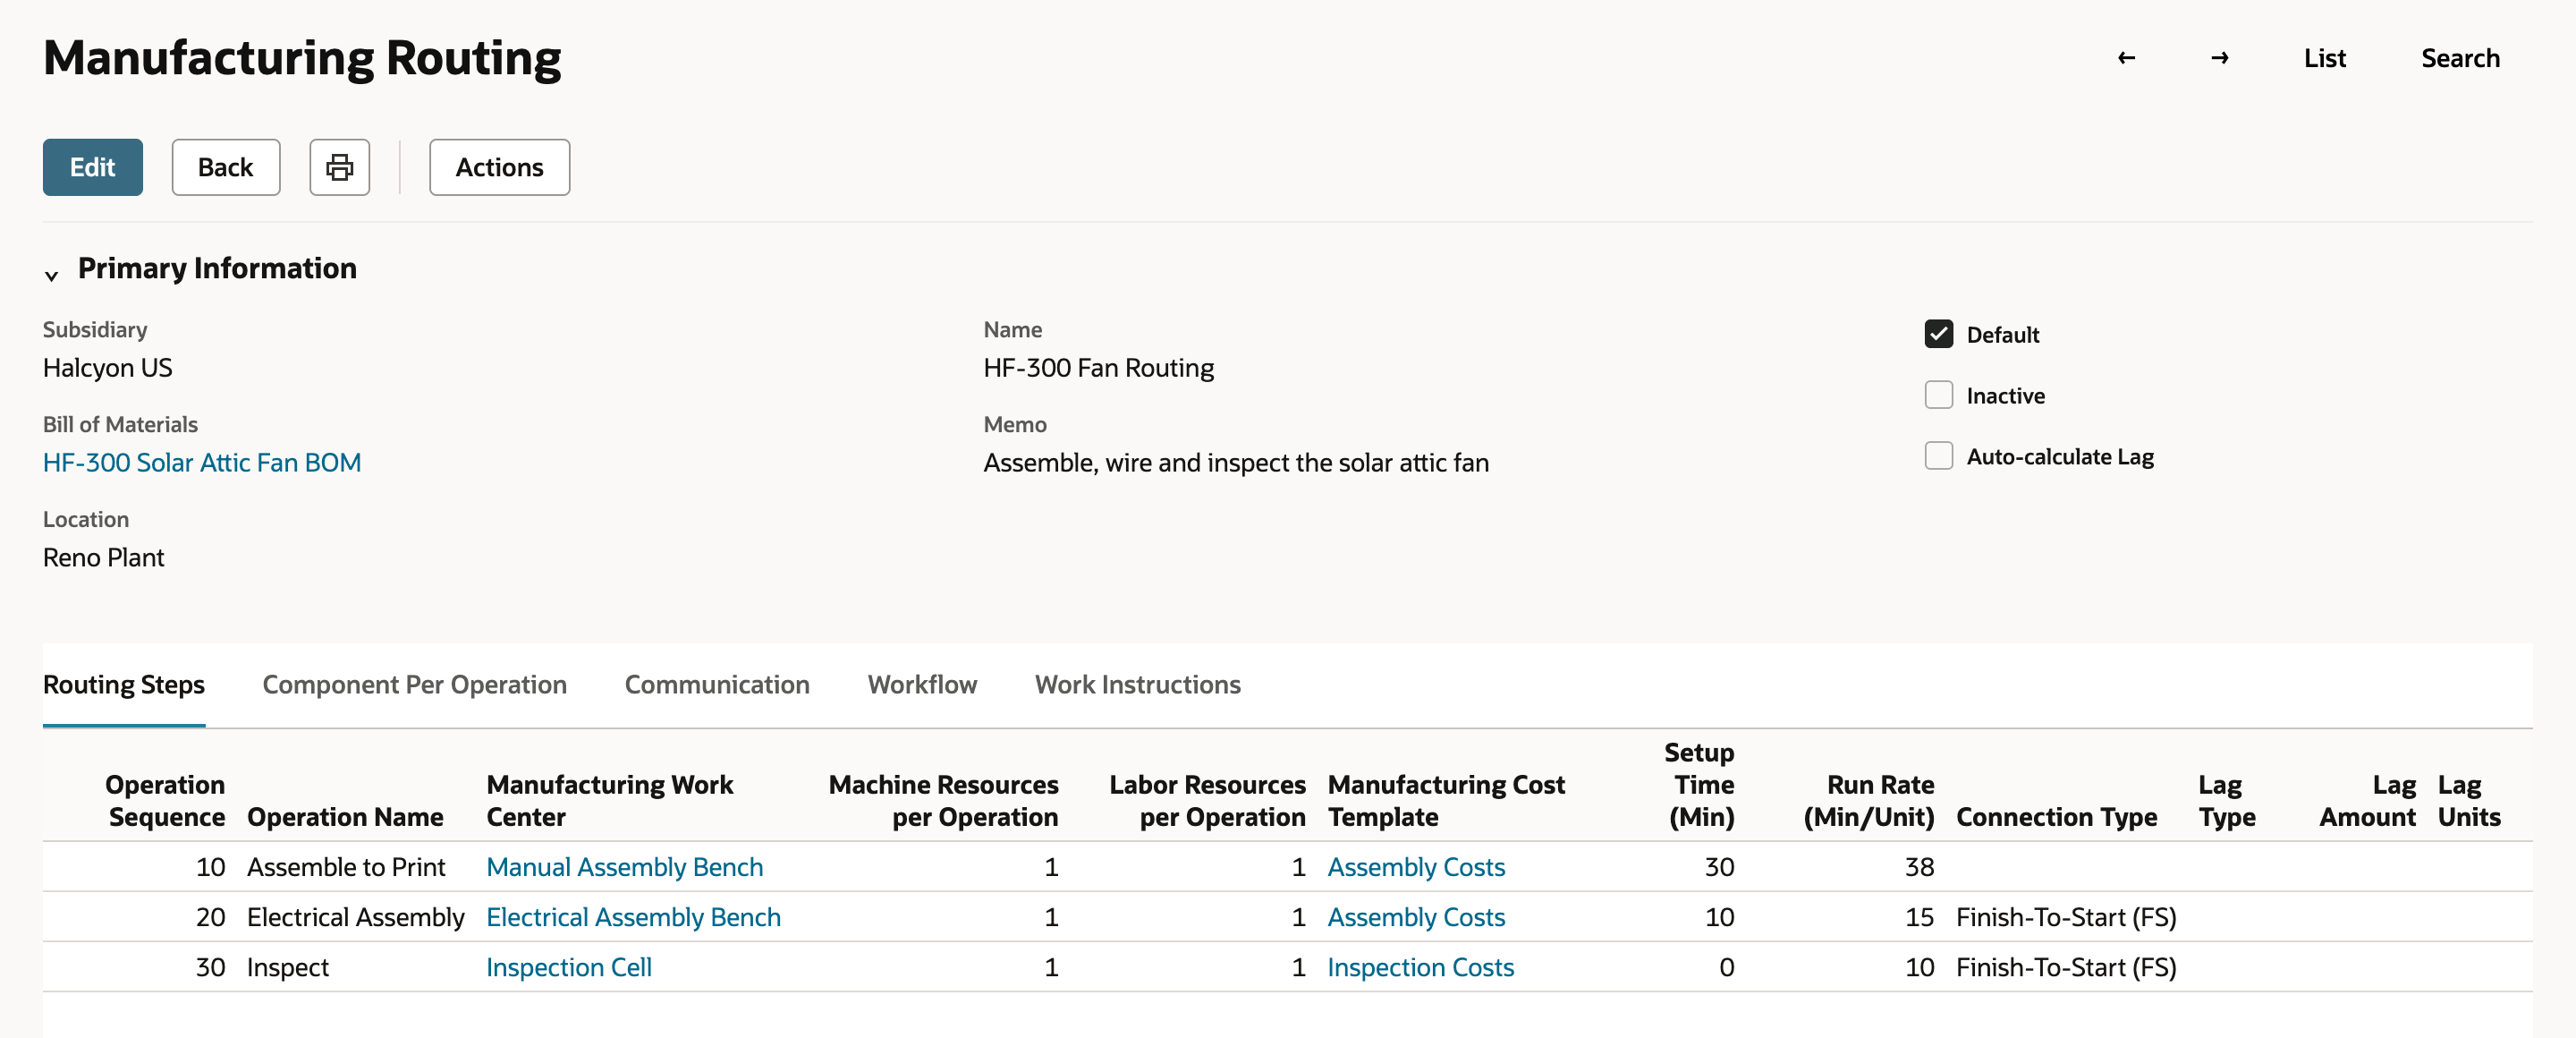Click the Reno Plant location value
Screen dimensions: 2576x1038
pyautogui.click(x=103, y=557)
